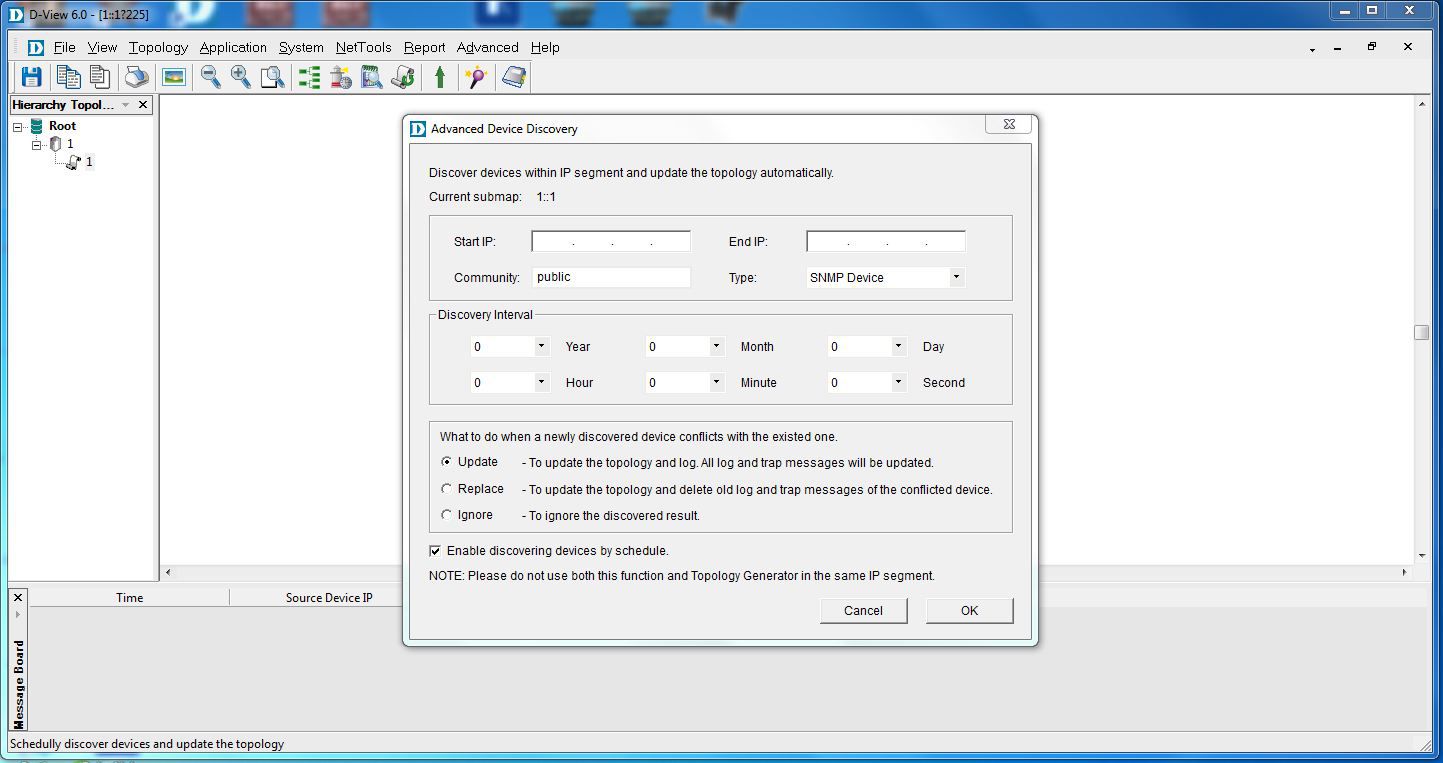Click the Copy toolbar icon

pyautogui.click(x=68, y=77)
